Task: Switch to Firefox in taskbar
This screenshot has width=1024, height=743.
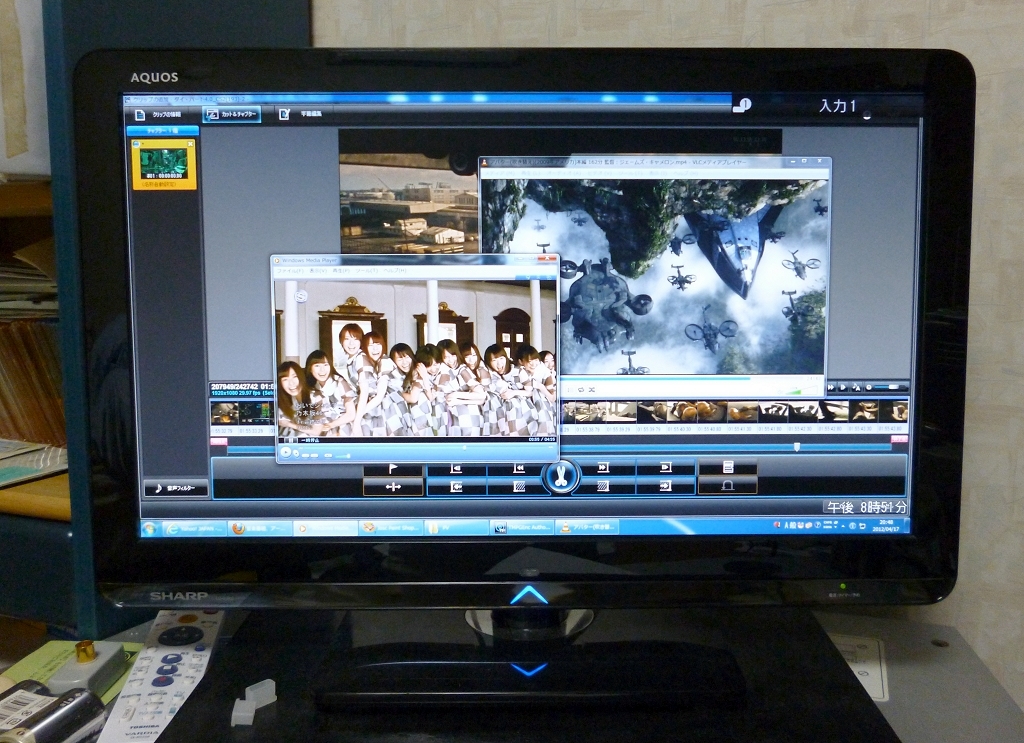Action: coord(259,528)
